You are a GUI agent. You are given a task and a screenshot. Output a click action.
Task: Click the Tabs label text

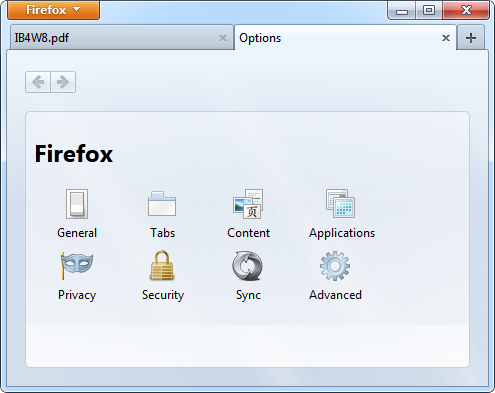click(x=162, y=233)
